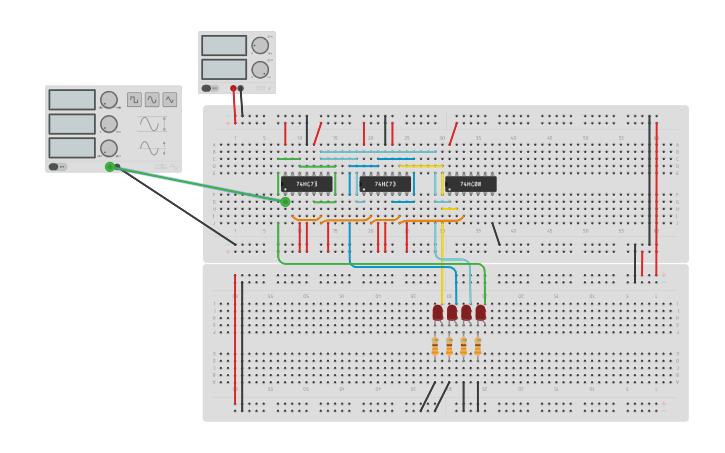Click the DC offset waveform icon on function generator
The width and height of the screenshot is (725, 453).
[x=152, y=148]
